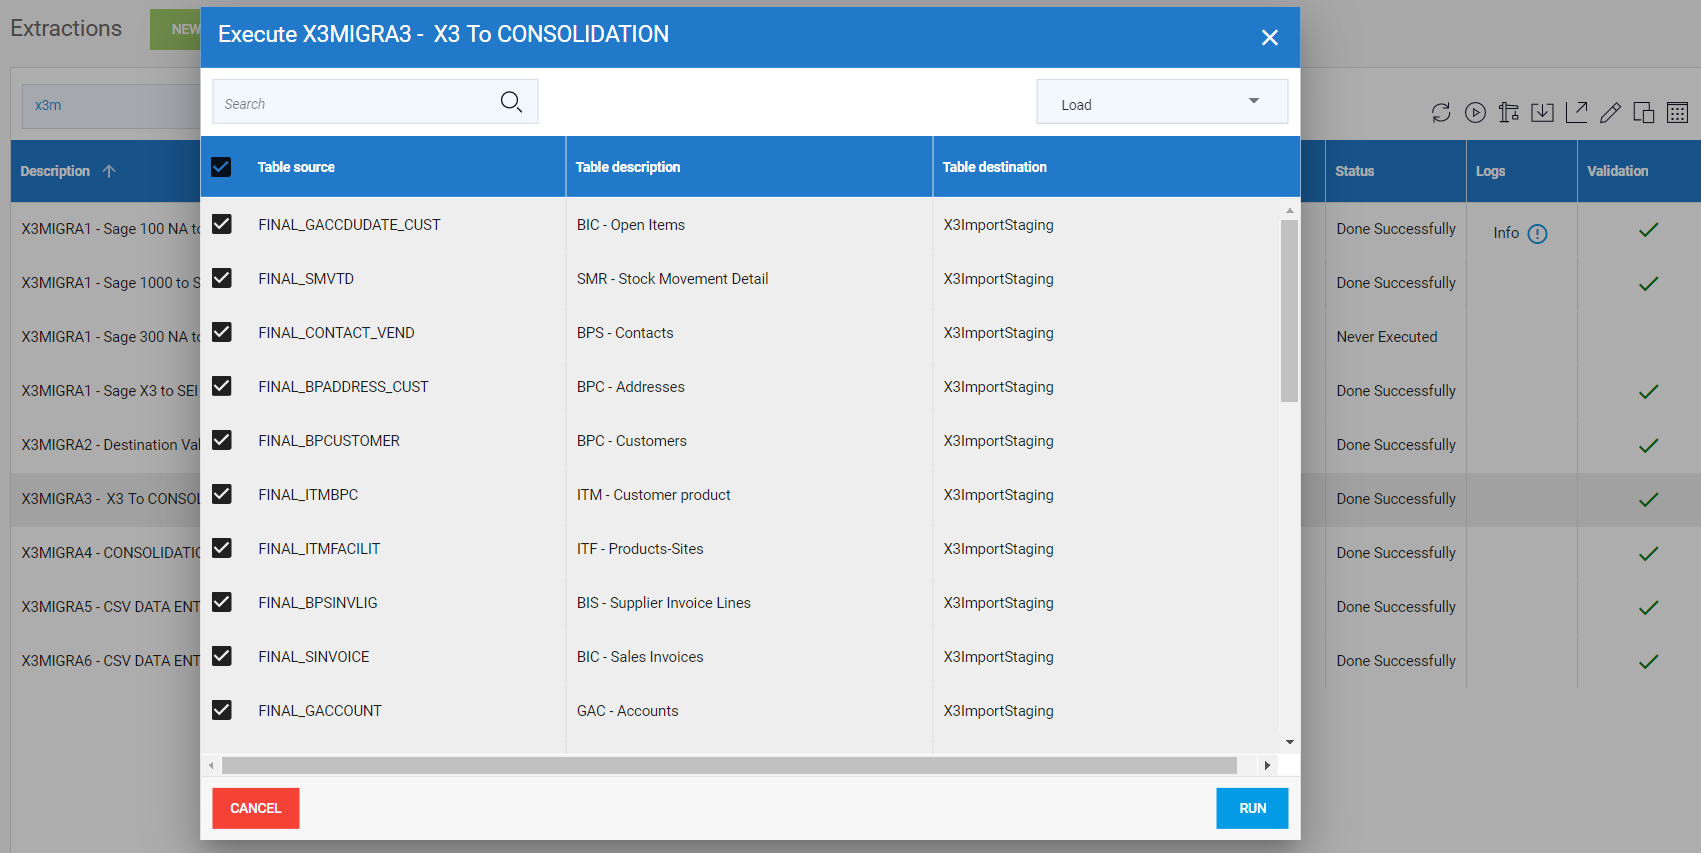
Task: Click the Info log alert icon
Action: click(x=1537, y=234)
